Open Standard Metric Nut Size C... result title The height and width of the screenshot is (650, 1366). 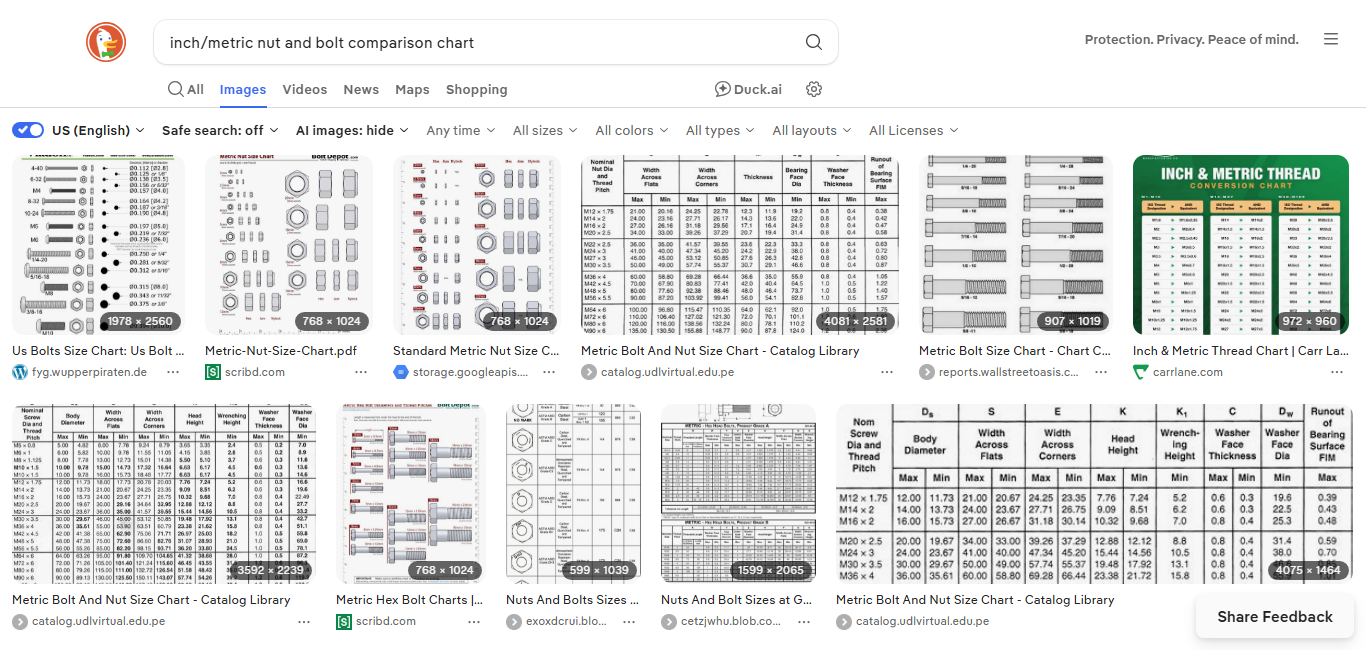click(476, 351)
